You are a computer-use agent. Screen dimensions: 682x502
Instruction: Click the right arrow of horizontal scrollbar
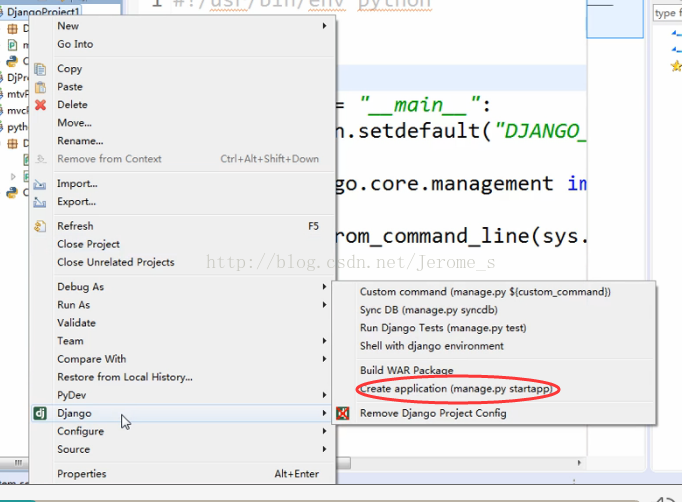pos(579,463)
